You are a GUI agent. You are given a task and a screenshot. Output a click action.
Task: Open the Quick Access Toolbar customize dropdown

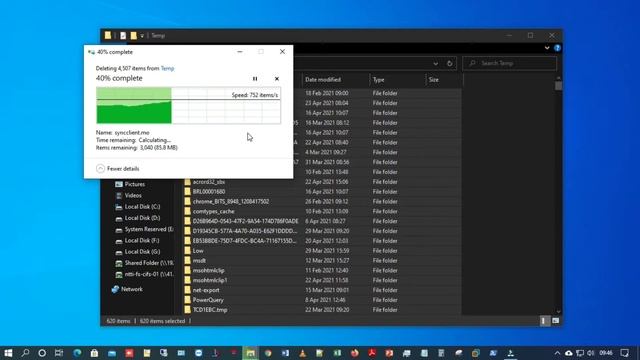pos(142,36)
